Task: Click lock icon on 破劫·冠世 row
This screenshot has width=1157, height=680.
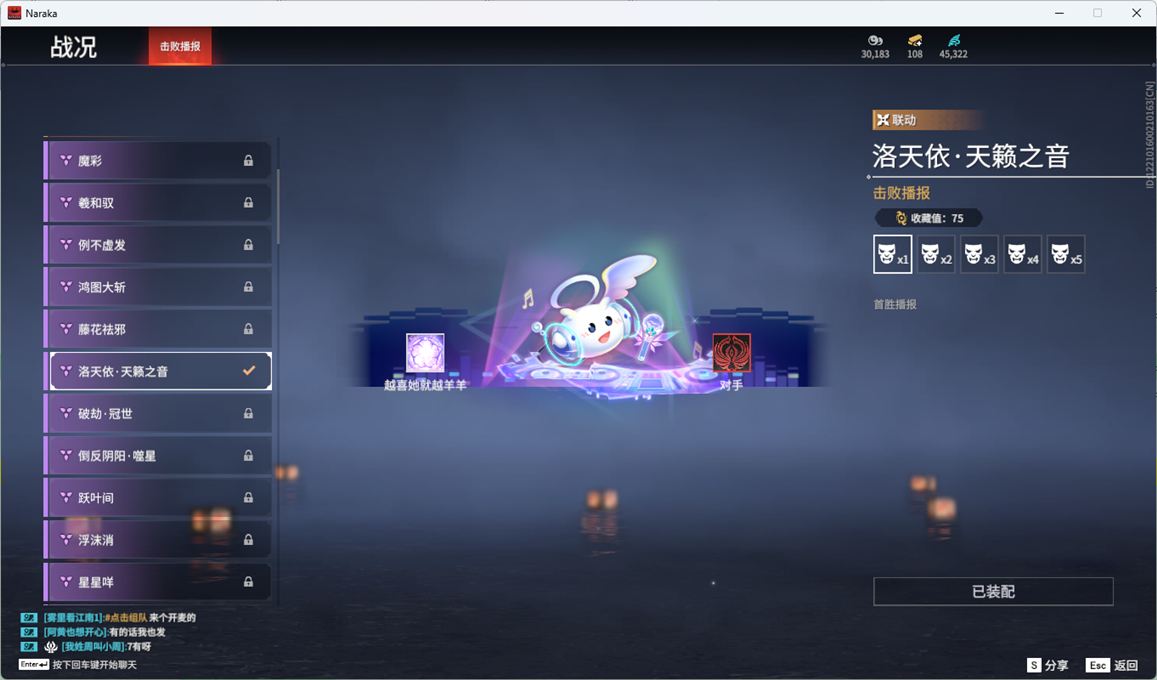Action: click(249, 413)
